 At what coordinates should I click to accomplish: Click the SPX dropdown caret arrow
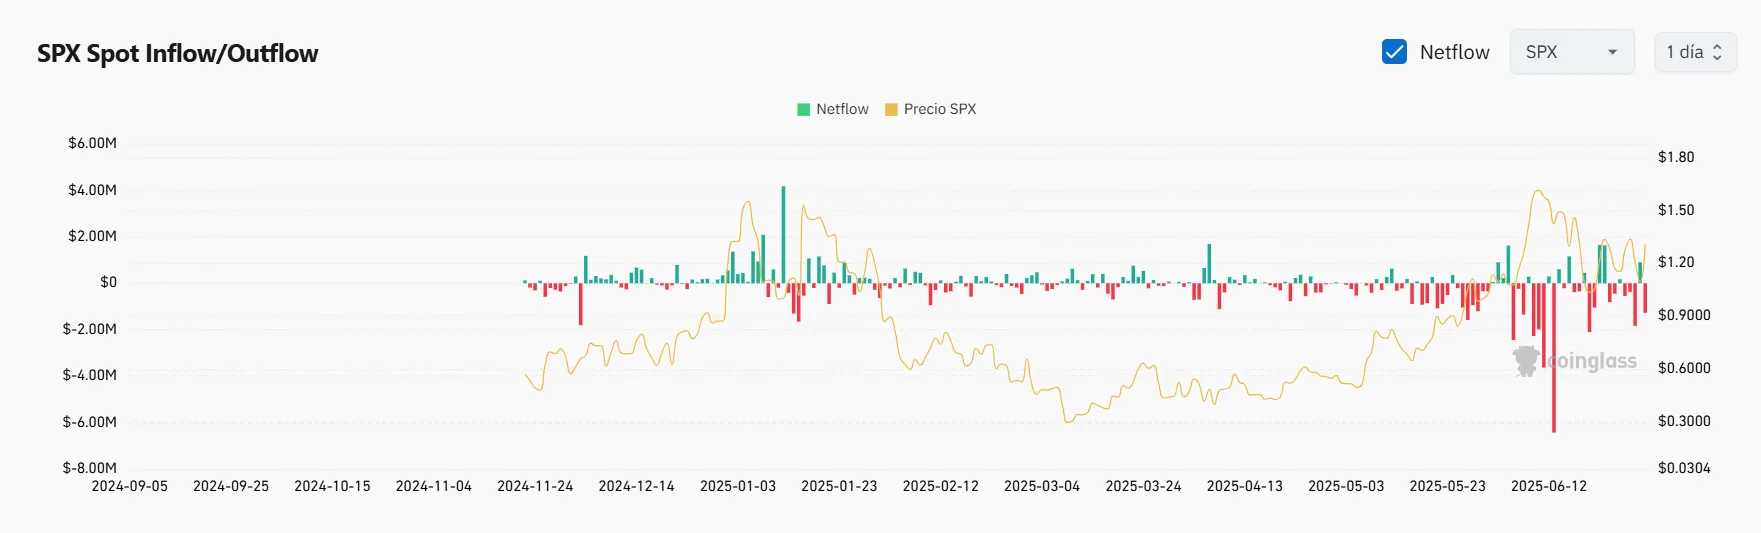click(1612, 52)
